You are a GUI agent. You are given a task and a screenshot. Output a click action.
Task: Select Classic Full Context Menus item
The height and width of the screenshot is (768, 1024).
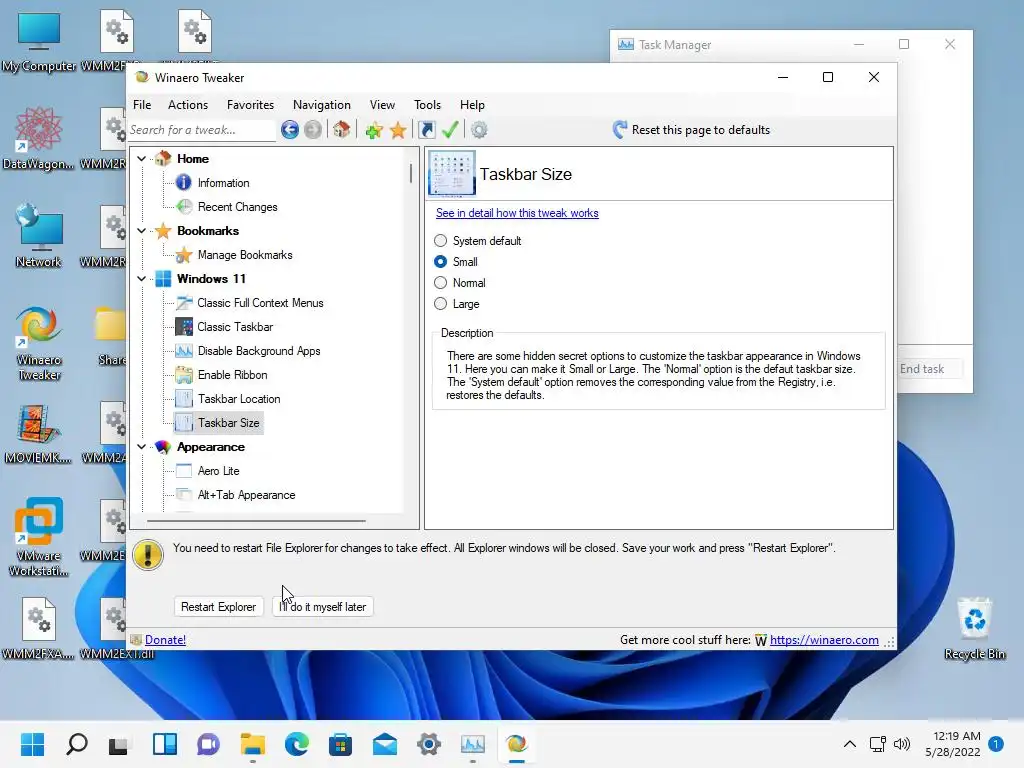tap(260, 303)
